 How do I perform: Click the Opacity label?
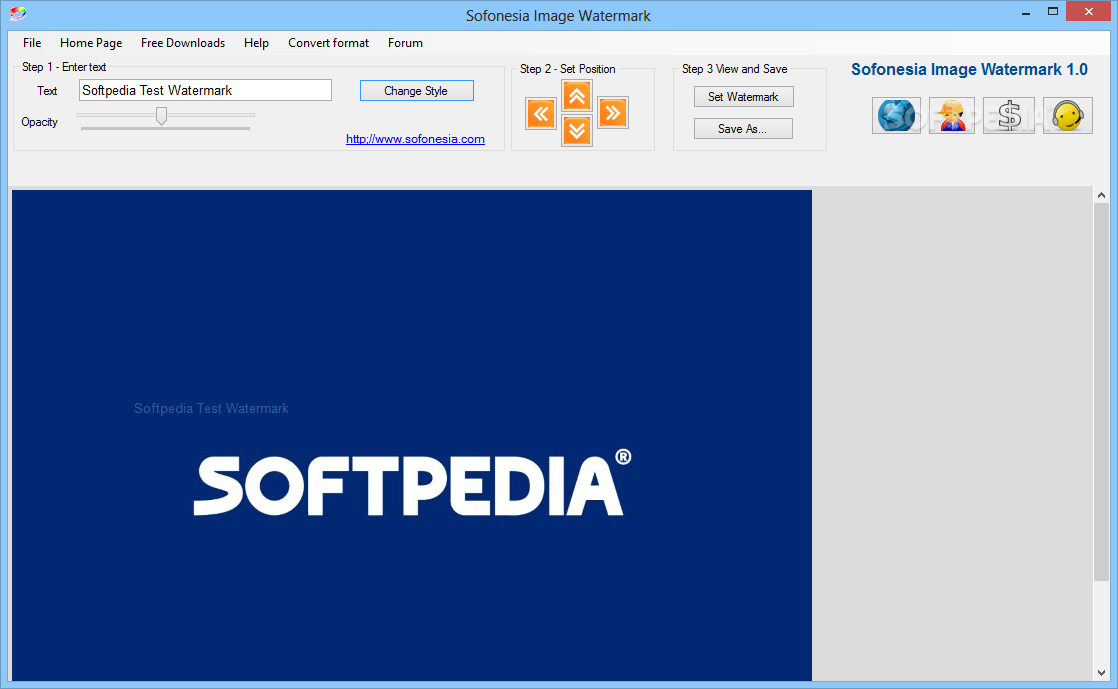point(39,122)
